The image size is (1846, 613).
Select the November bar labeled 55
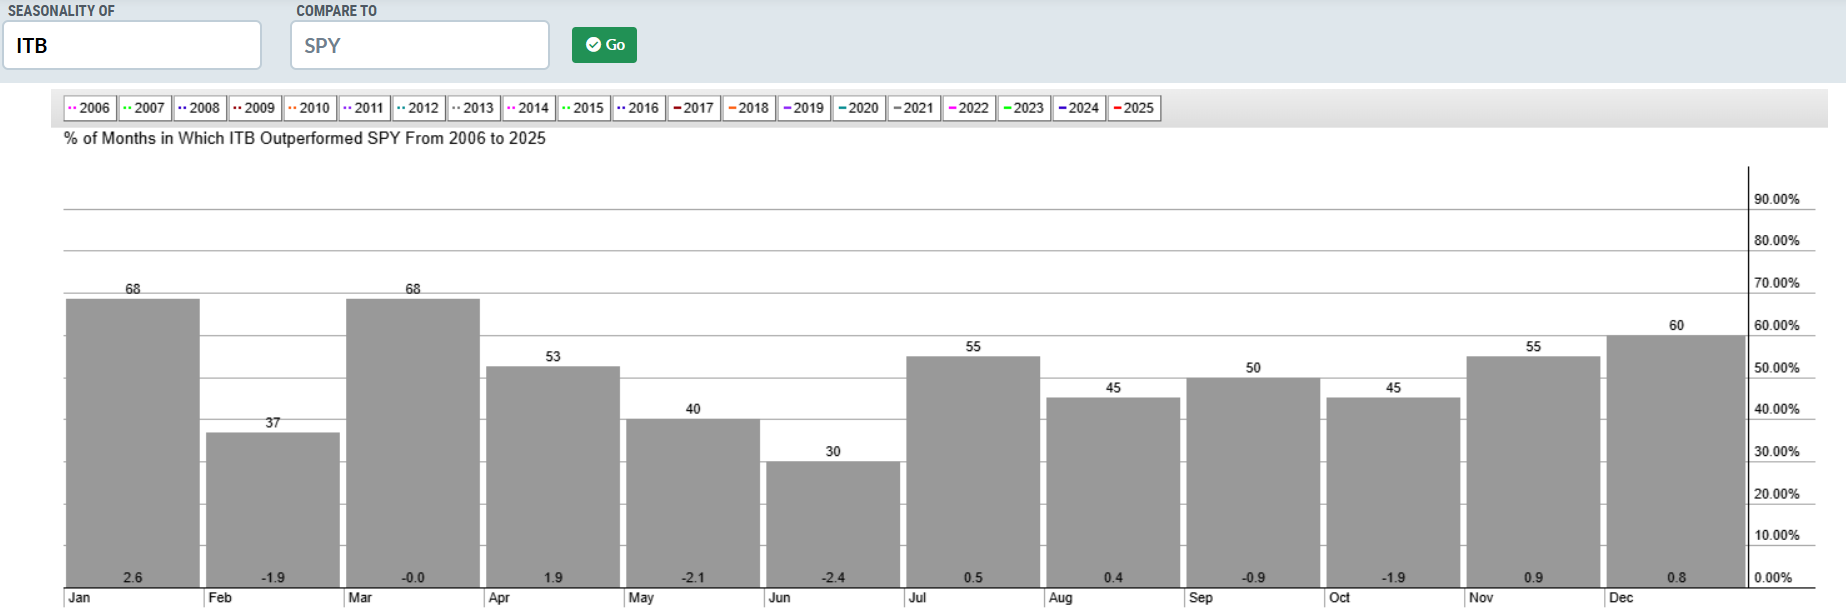coord(1533,471)
